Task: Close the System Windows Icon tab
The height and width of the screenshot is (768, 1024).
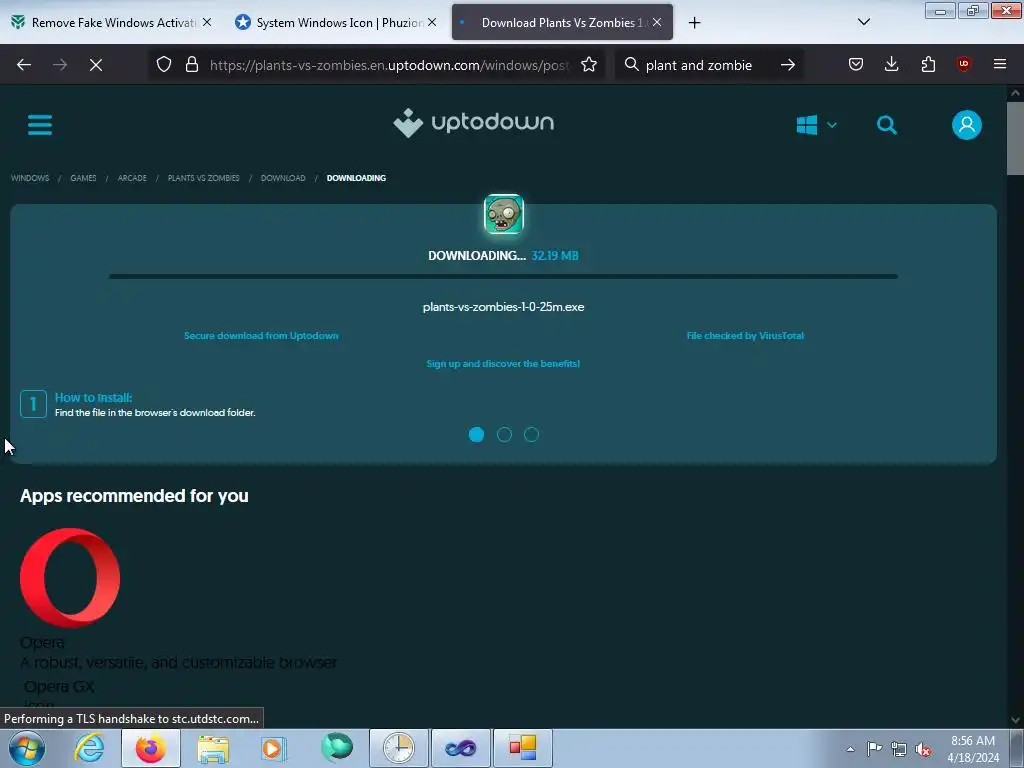Action: pos(432,22)
